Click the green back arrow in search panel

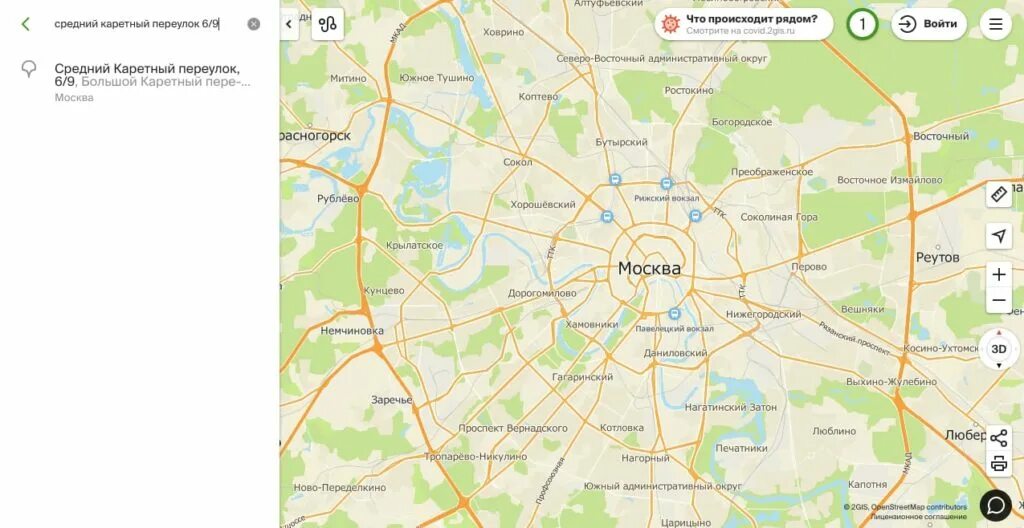pyautogui.click(x=25, y=24)
